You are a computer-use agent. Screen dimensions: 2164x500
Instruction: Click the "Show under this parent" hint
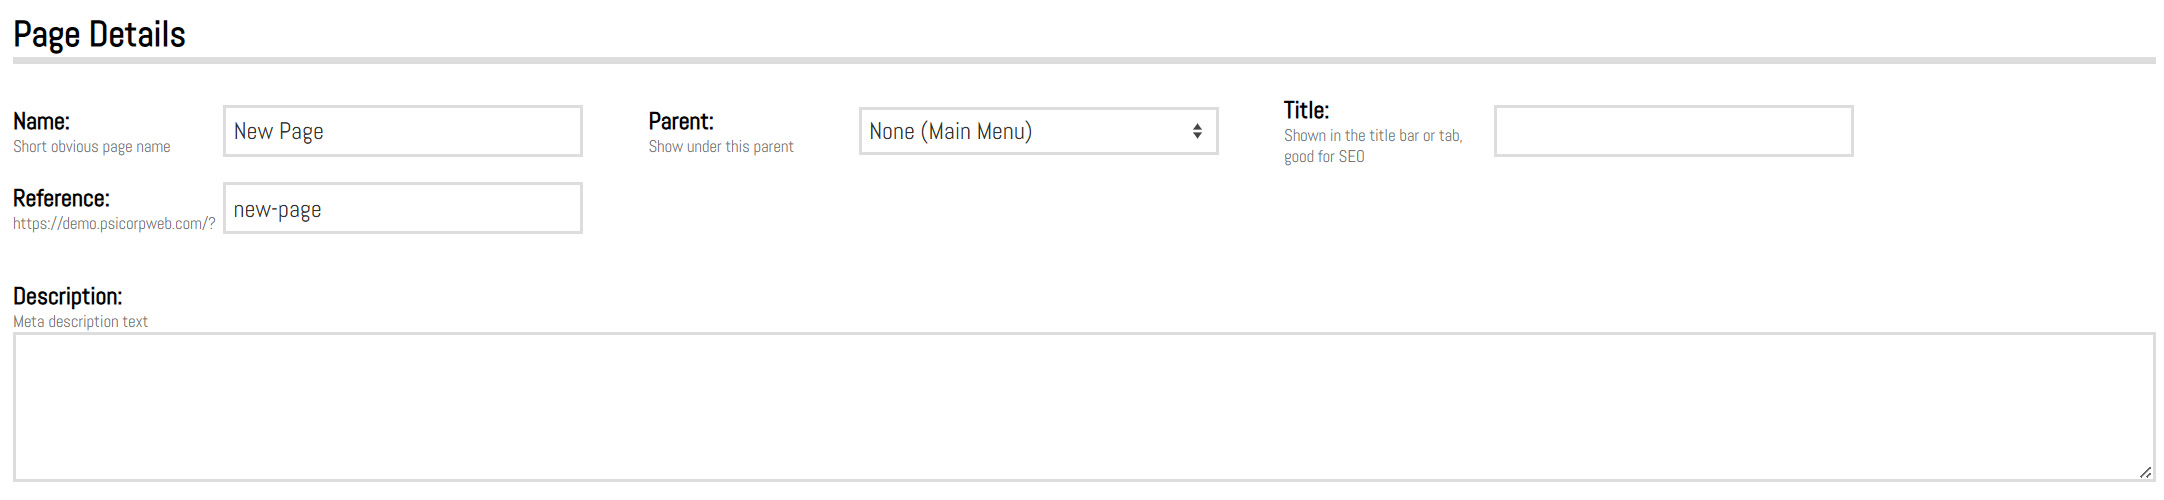coord(721,147)
